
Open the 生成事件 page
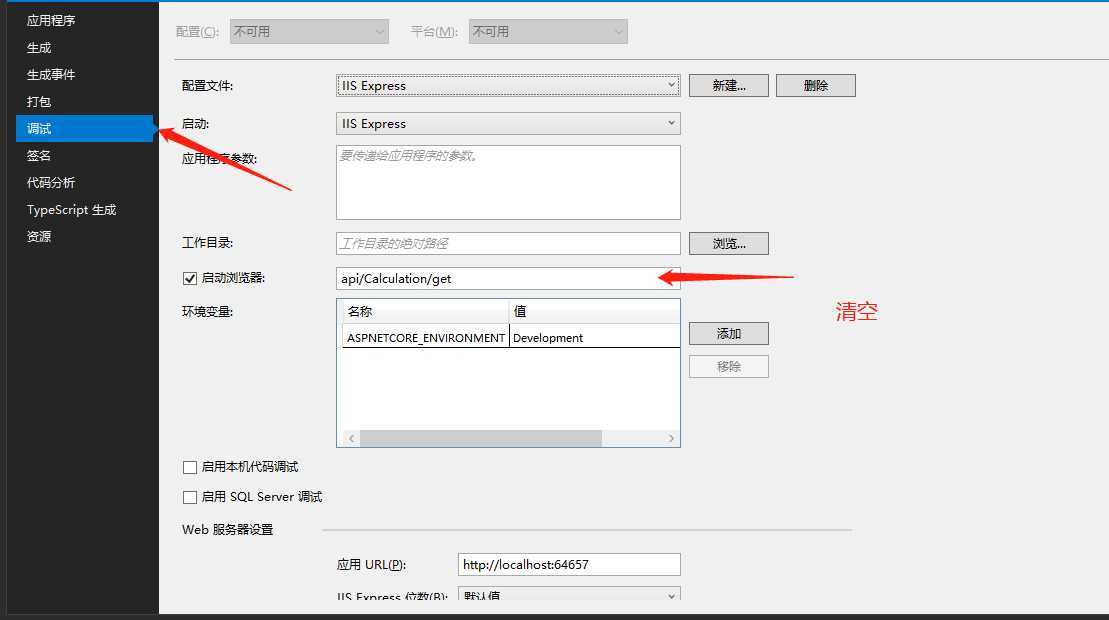(51, 74)
